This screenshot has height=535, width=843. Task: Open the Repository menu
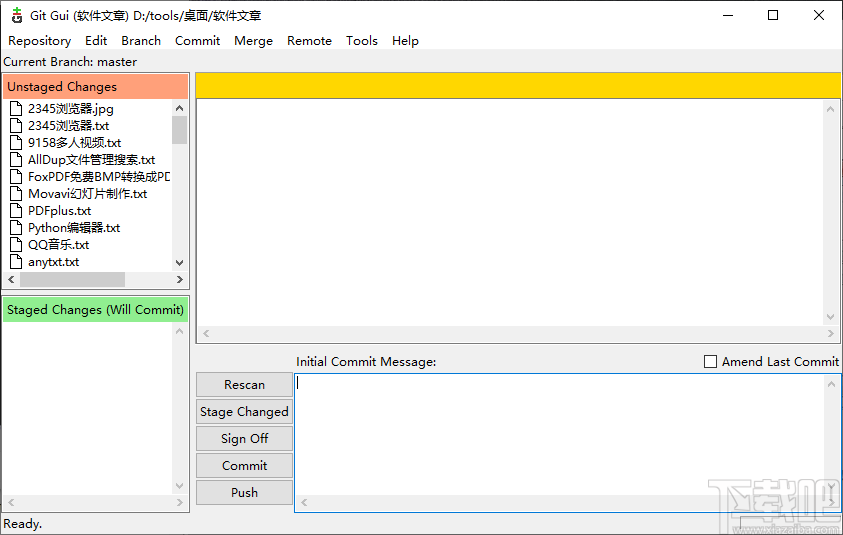(x=39, y=41)
